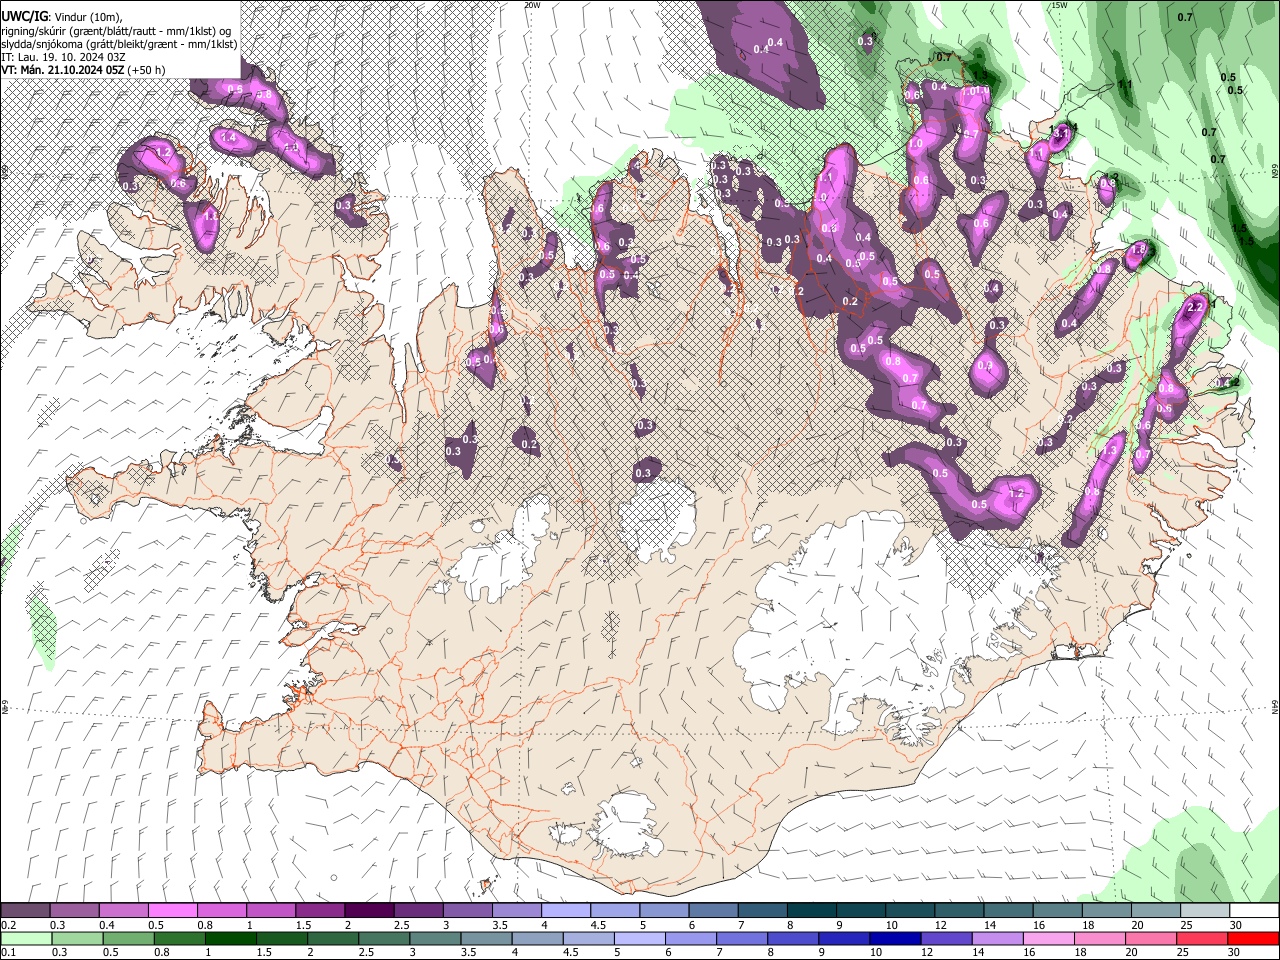Click the bold 'UWC/IG' title text
The width and height of the screenshot is (1280, 960).
point(24,17)
